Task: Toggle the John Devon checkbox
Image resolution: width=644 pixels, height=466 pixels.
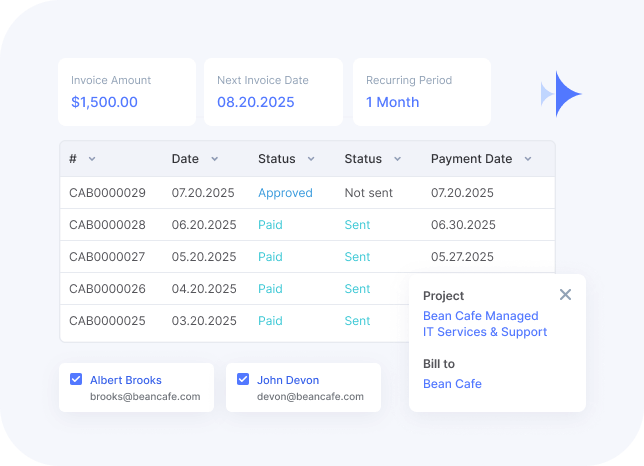Action: pyautogui.click(x=243, y=380)
